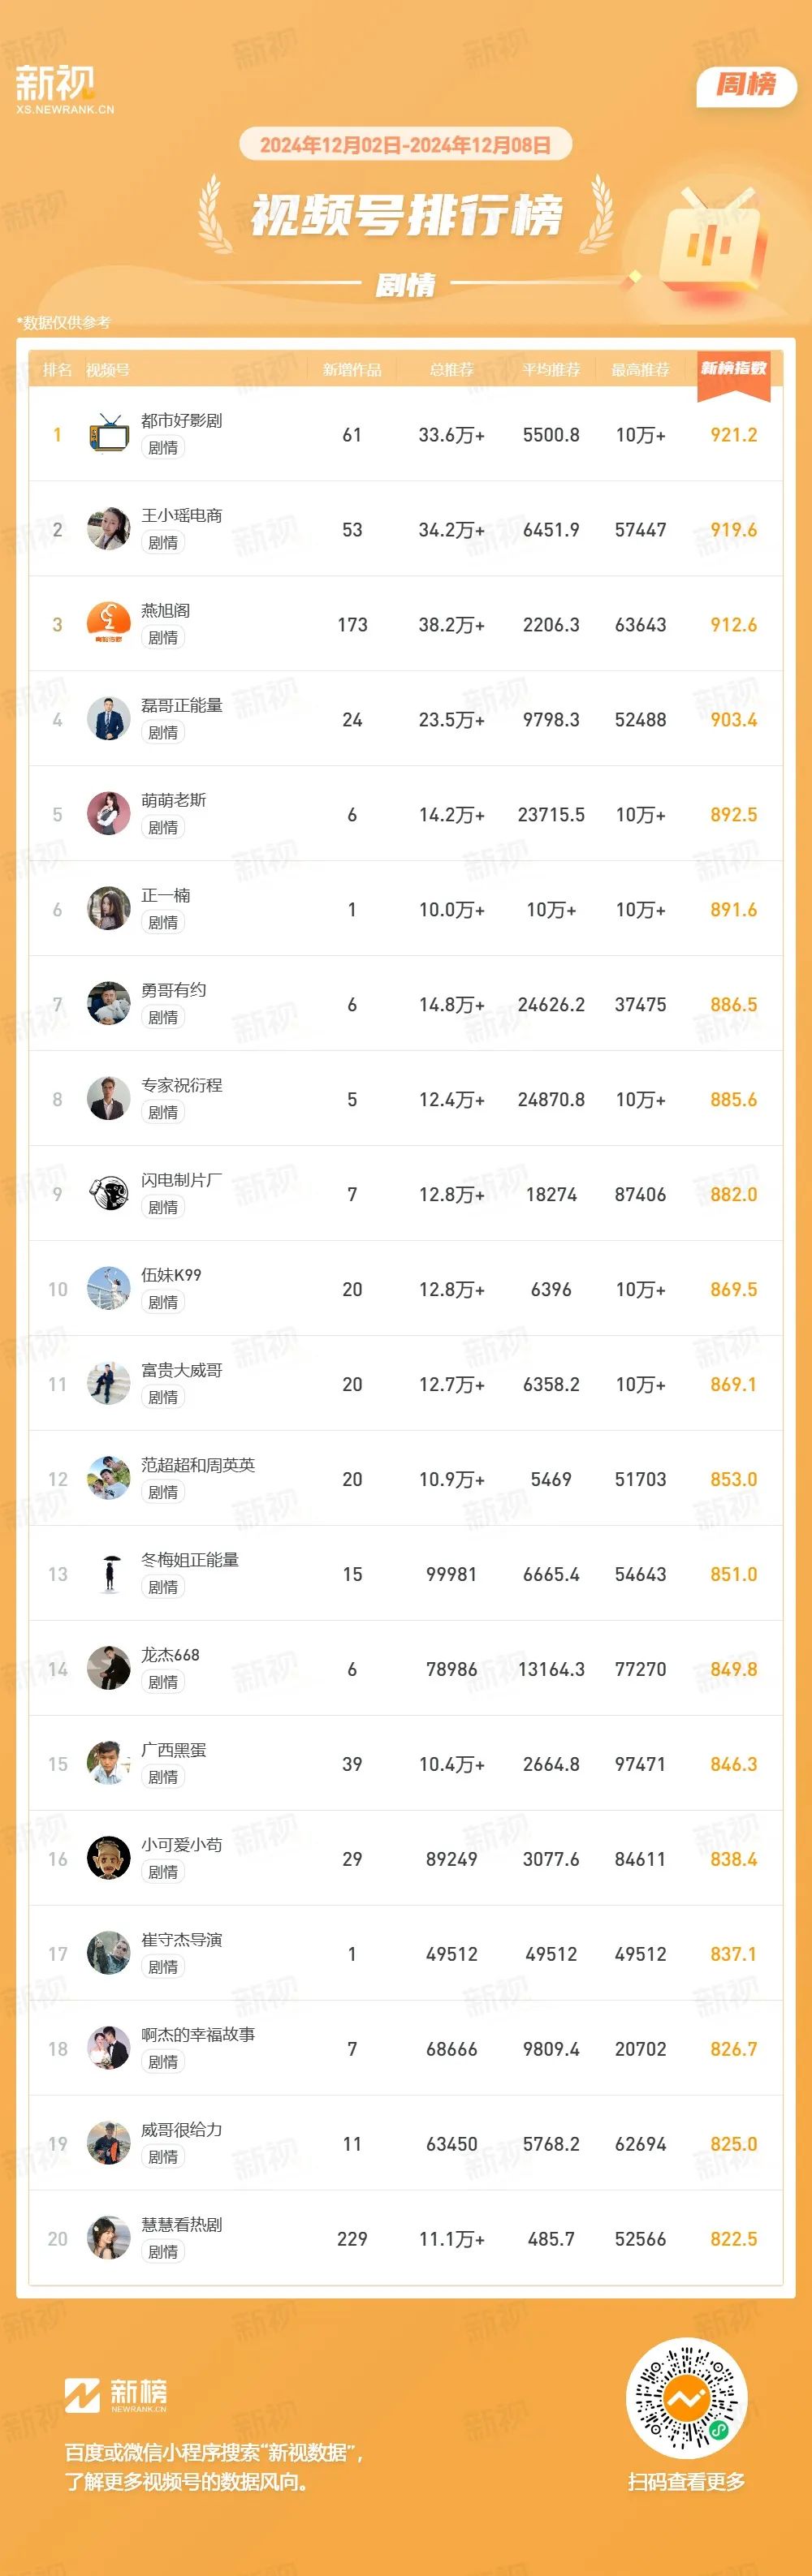Click the 总推荐 column header
Image resolution: width=812 pixels, height=2576 pixels.
[451, 370]
